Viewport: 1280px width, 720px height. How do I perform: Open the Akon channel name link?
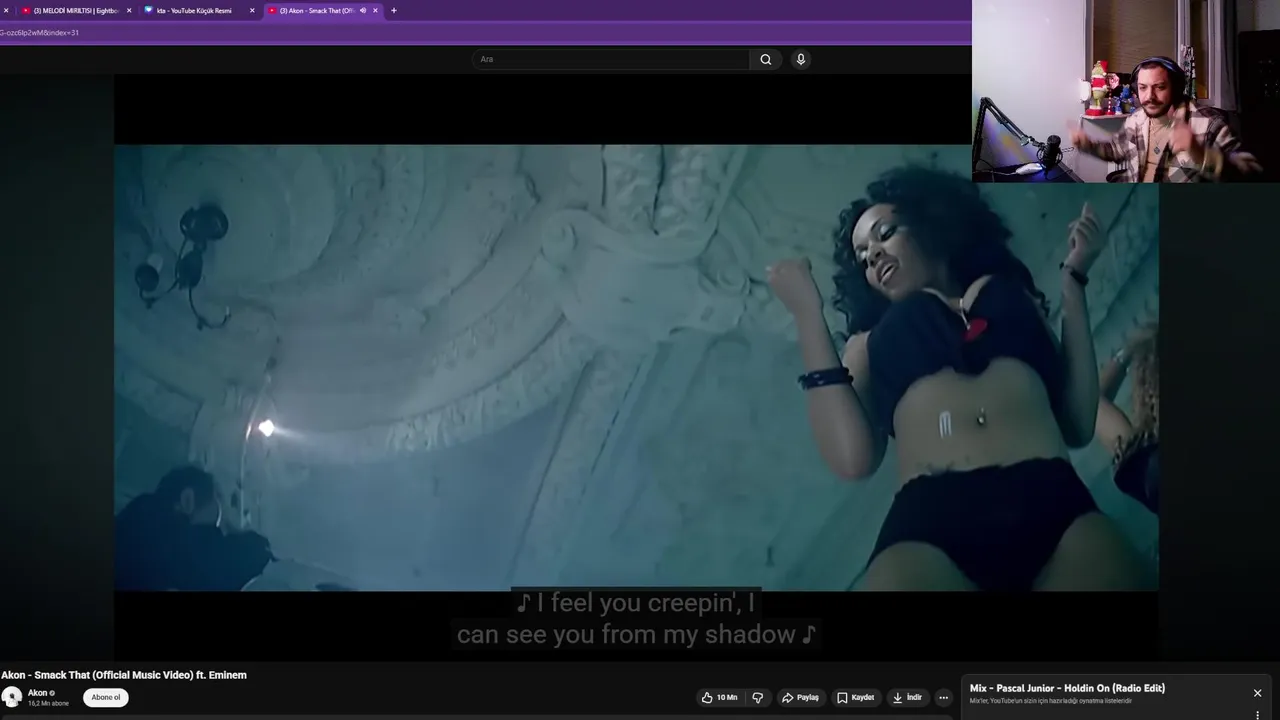(37, 693)
